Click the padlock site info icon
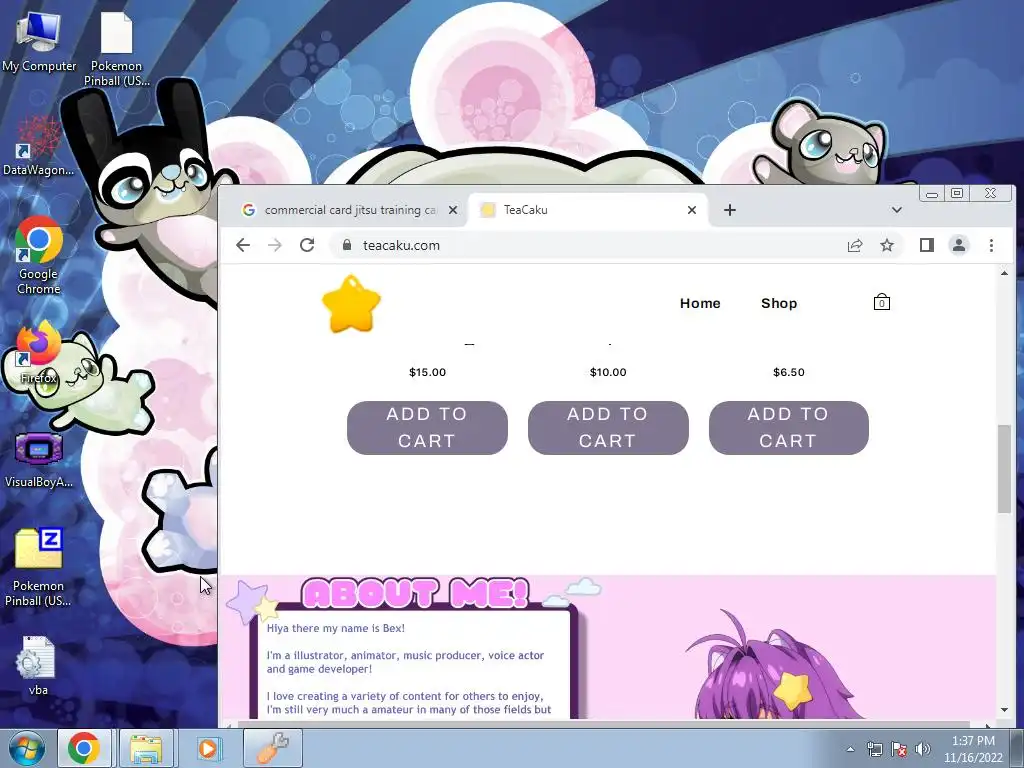This screenshot has height=768, width=1024. [x=347, y=245]
